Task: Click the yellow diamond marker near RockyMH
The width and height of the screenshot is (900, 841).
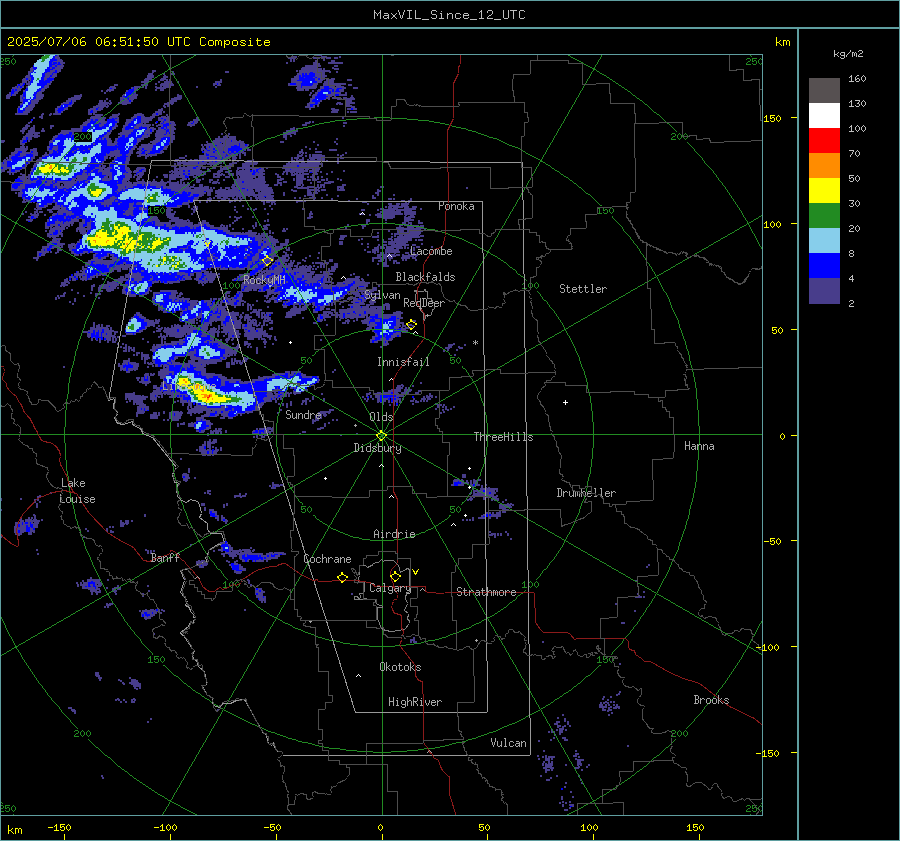Action: [267, 261]
